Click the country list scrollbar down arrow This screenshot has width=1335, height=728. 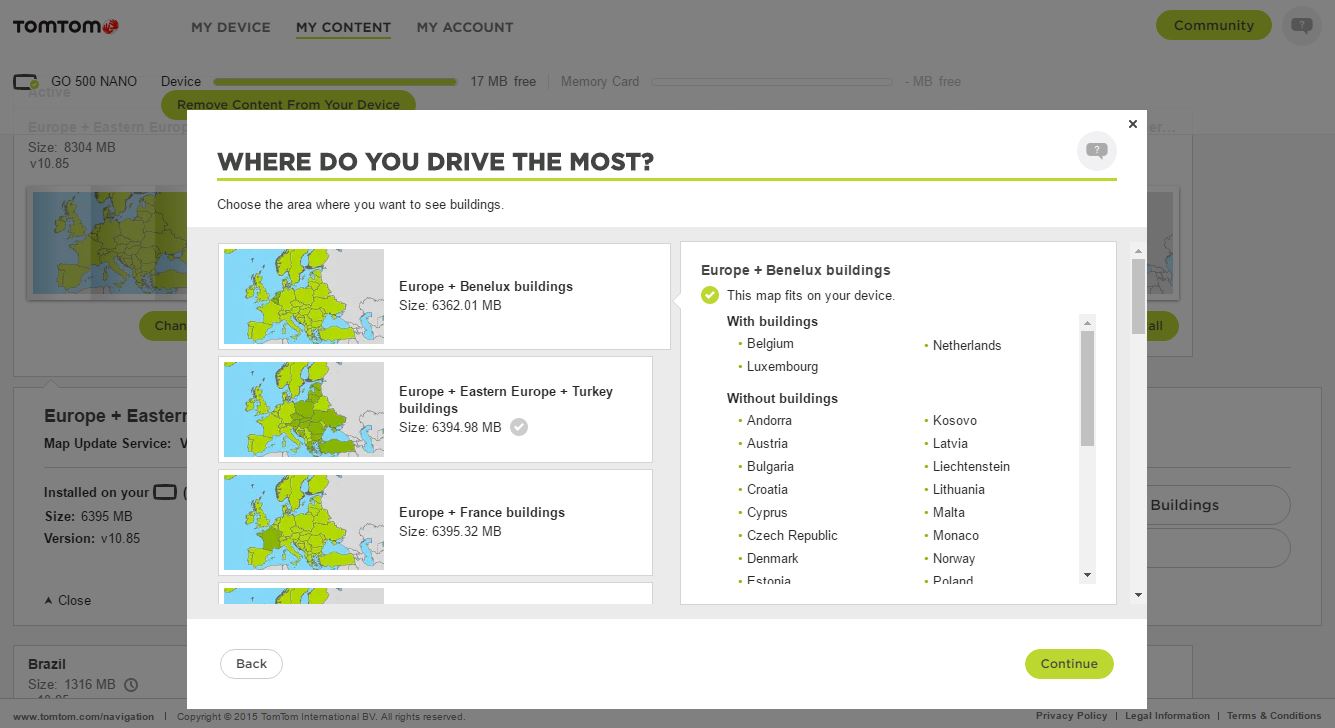click(1087, 575)
